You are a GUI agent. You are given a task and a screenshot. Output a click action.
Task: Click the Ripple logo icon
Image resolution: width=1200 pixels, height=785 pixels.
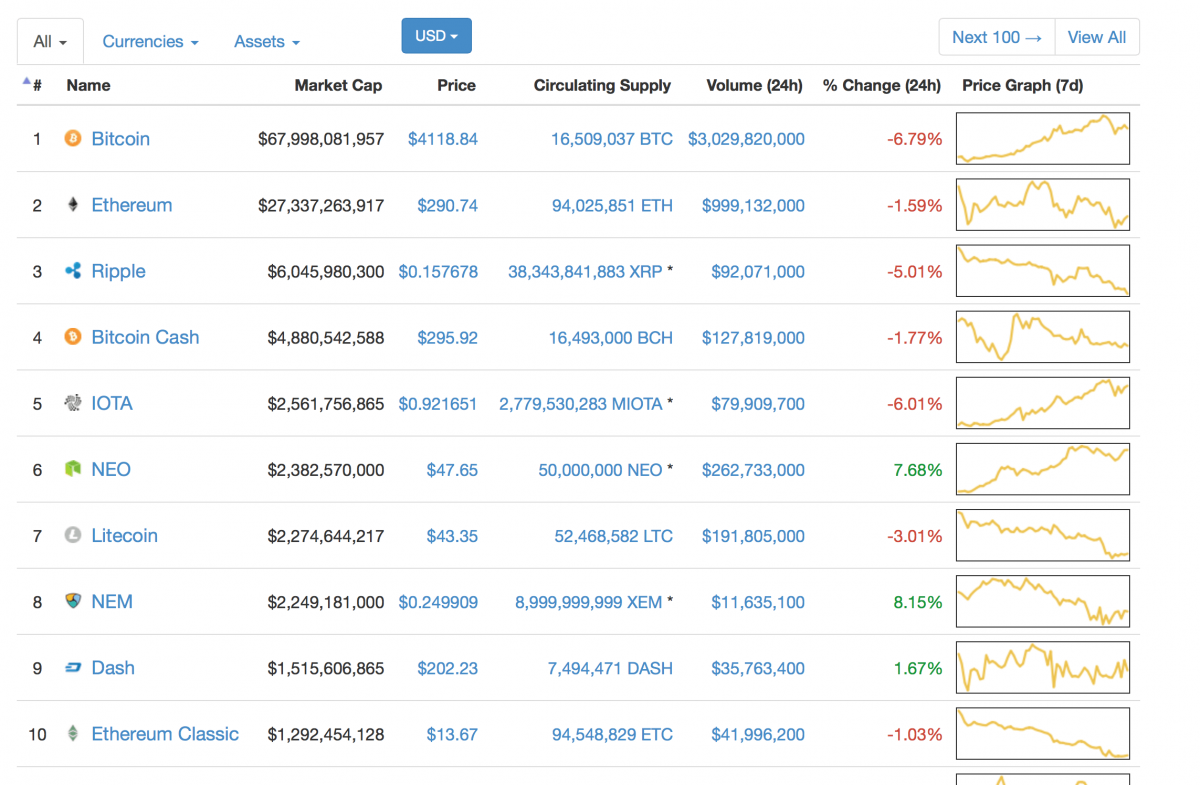click(x=72, y=271)
